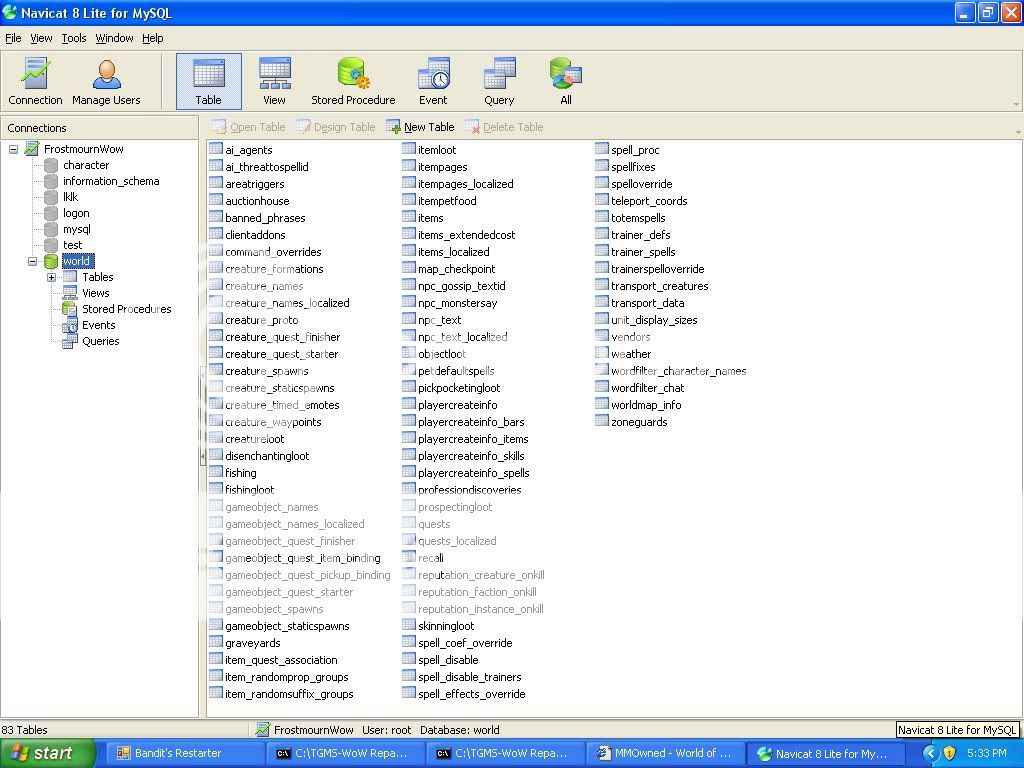Select the item_randomsuffix_groups table

pyautogui.click(x=289, y=694)
